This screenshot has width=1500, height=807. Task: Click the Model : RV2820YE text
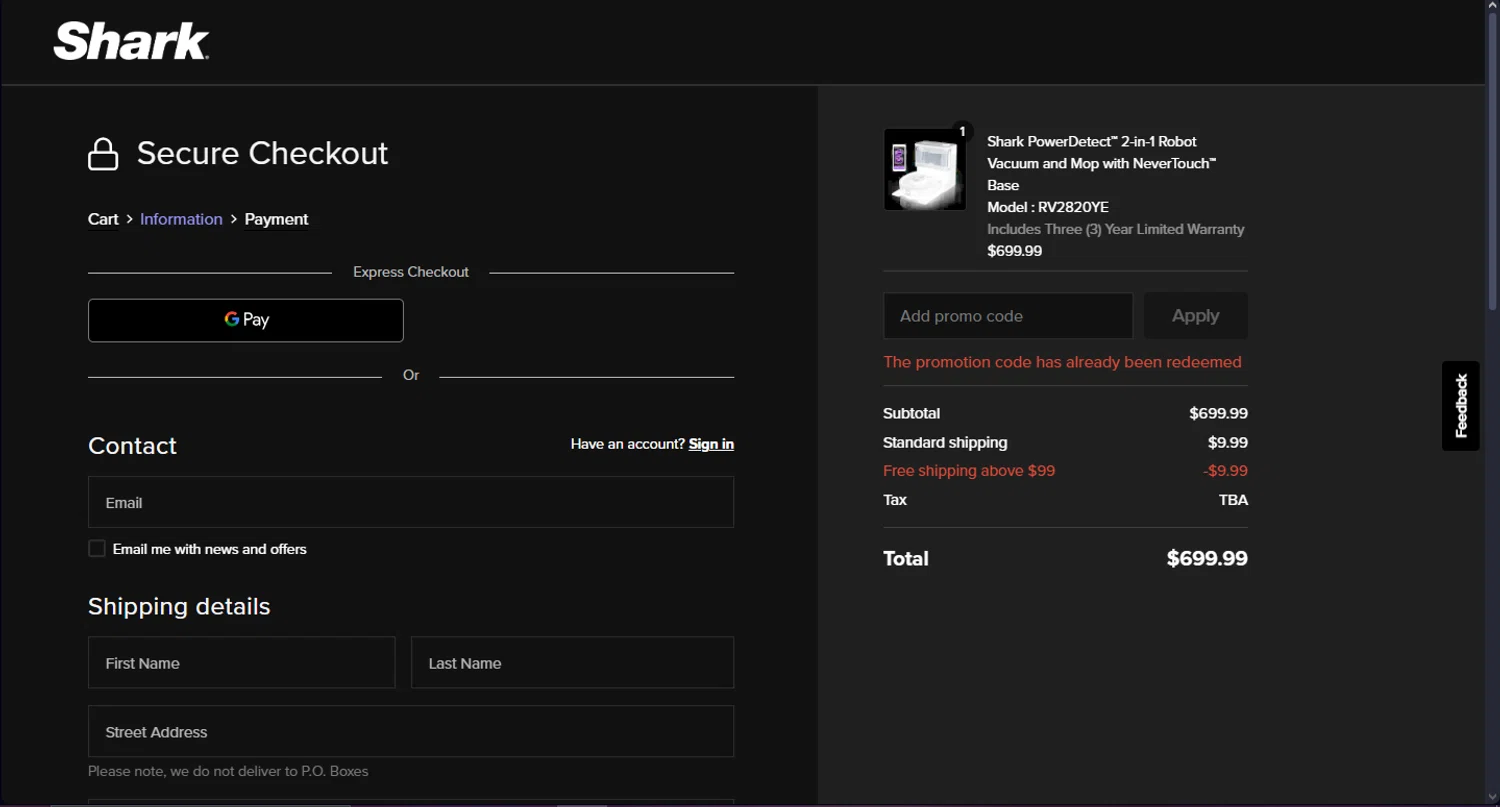(x=1048, y=207)
